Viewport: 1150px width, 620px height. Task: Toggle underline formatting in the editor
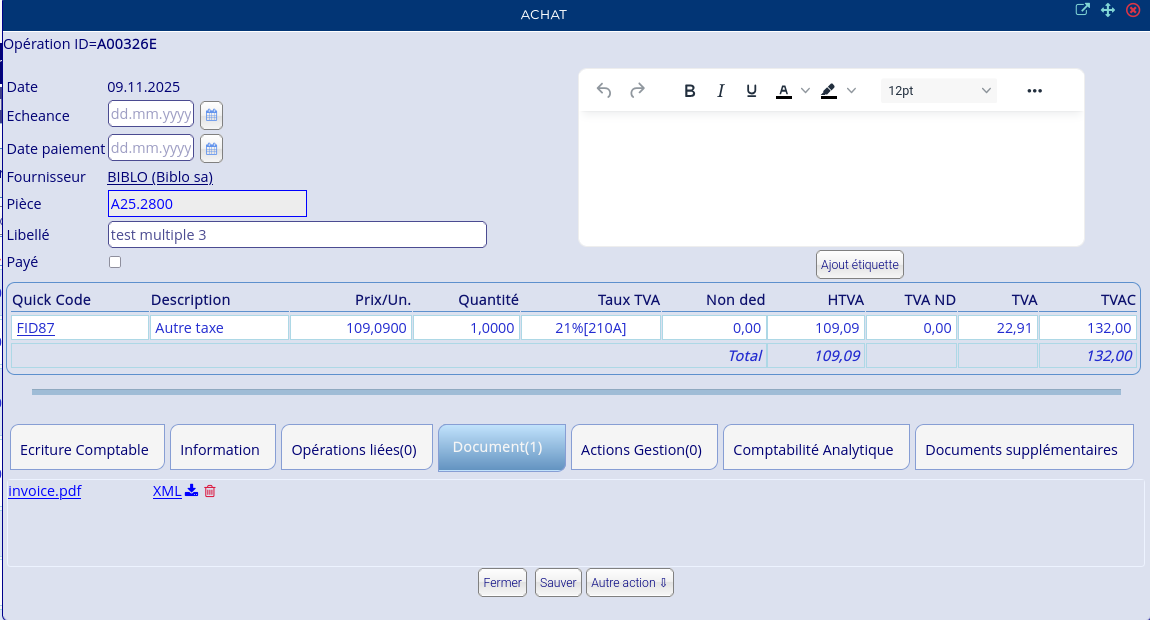(751, 91)
